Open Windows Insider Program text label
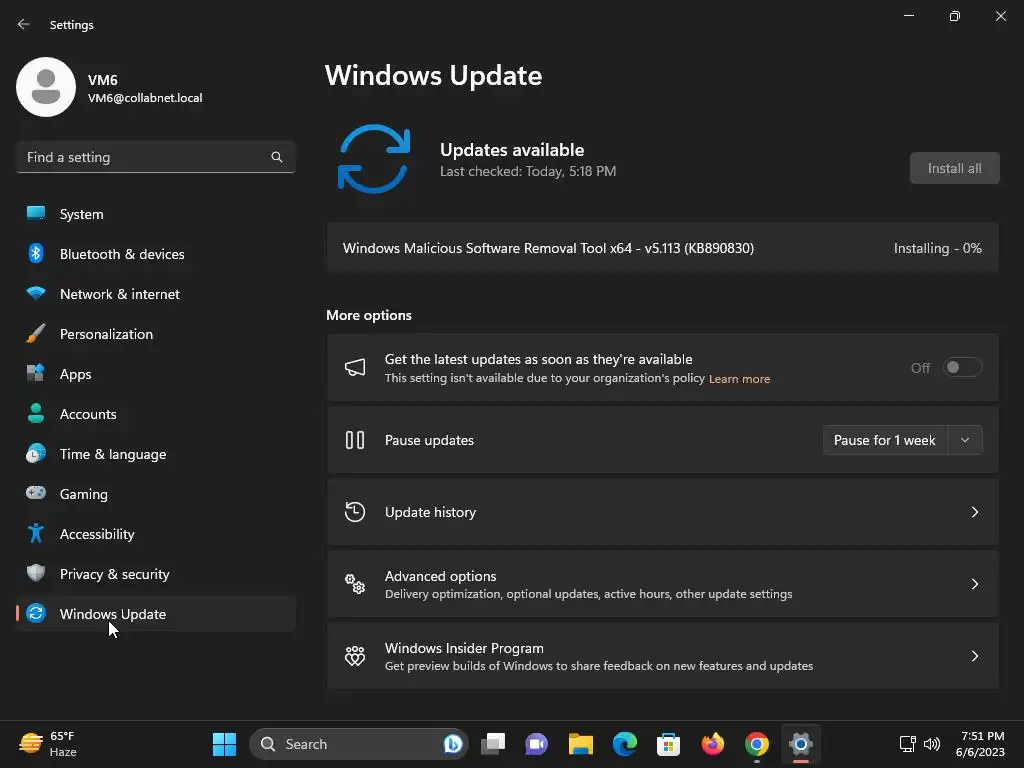This screenshot has height=768, width=1024. [464, 648]
